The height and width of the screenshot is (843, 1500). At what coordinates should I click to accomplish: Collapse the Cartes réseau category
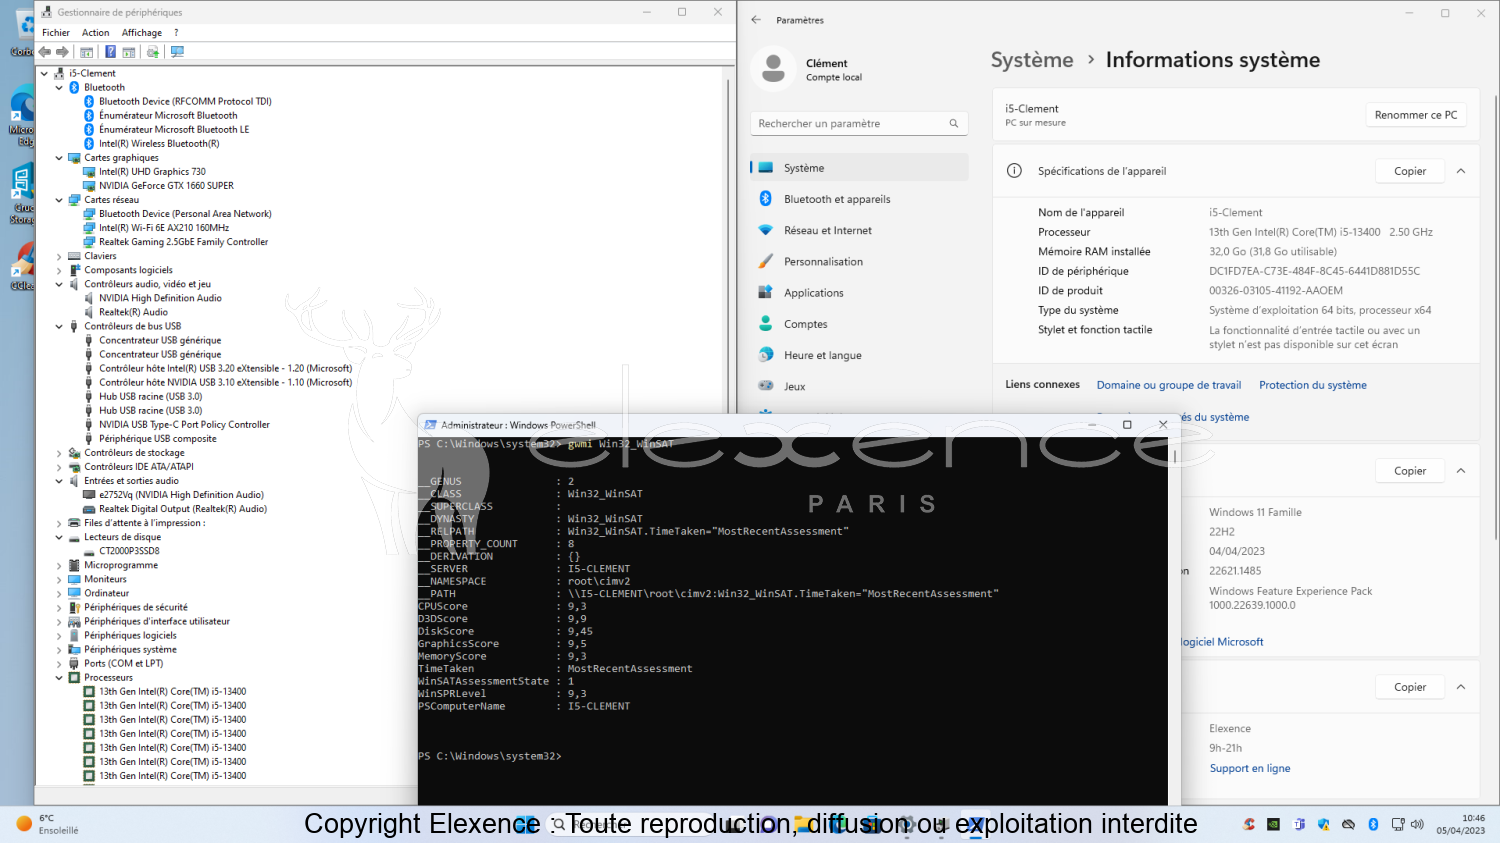[59, 200]
